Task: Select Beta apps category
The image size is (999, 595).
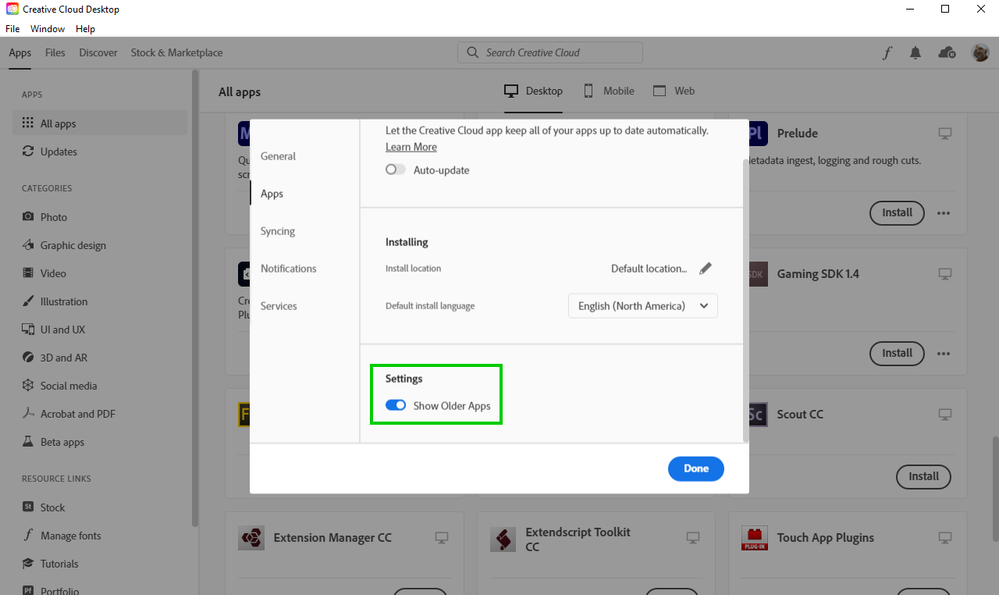Action: click(x=99, y=441)
